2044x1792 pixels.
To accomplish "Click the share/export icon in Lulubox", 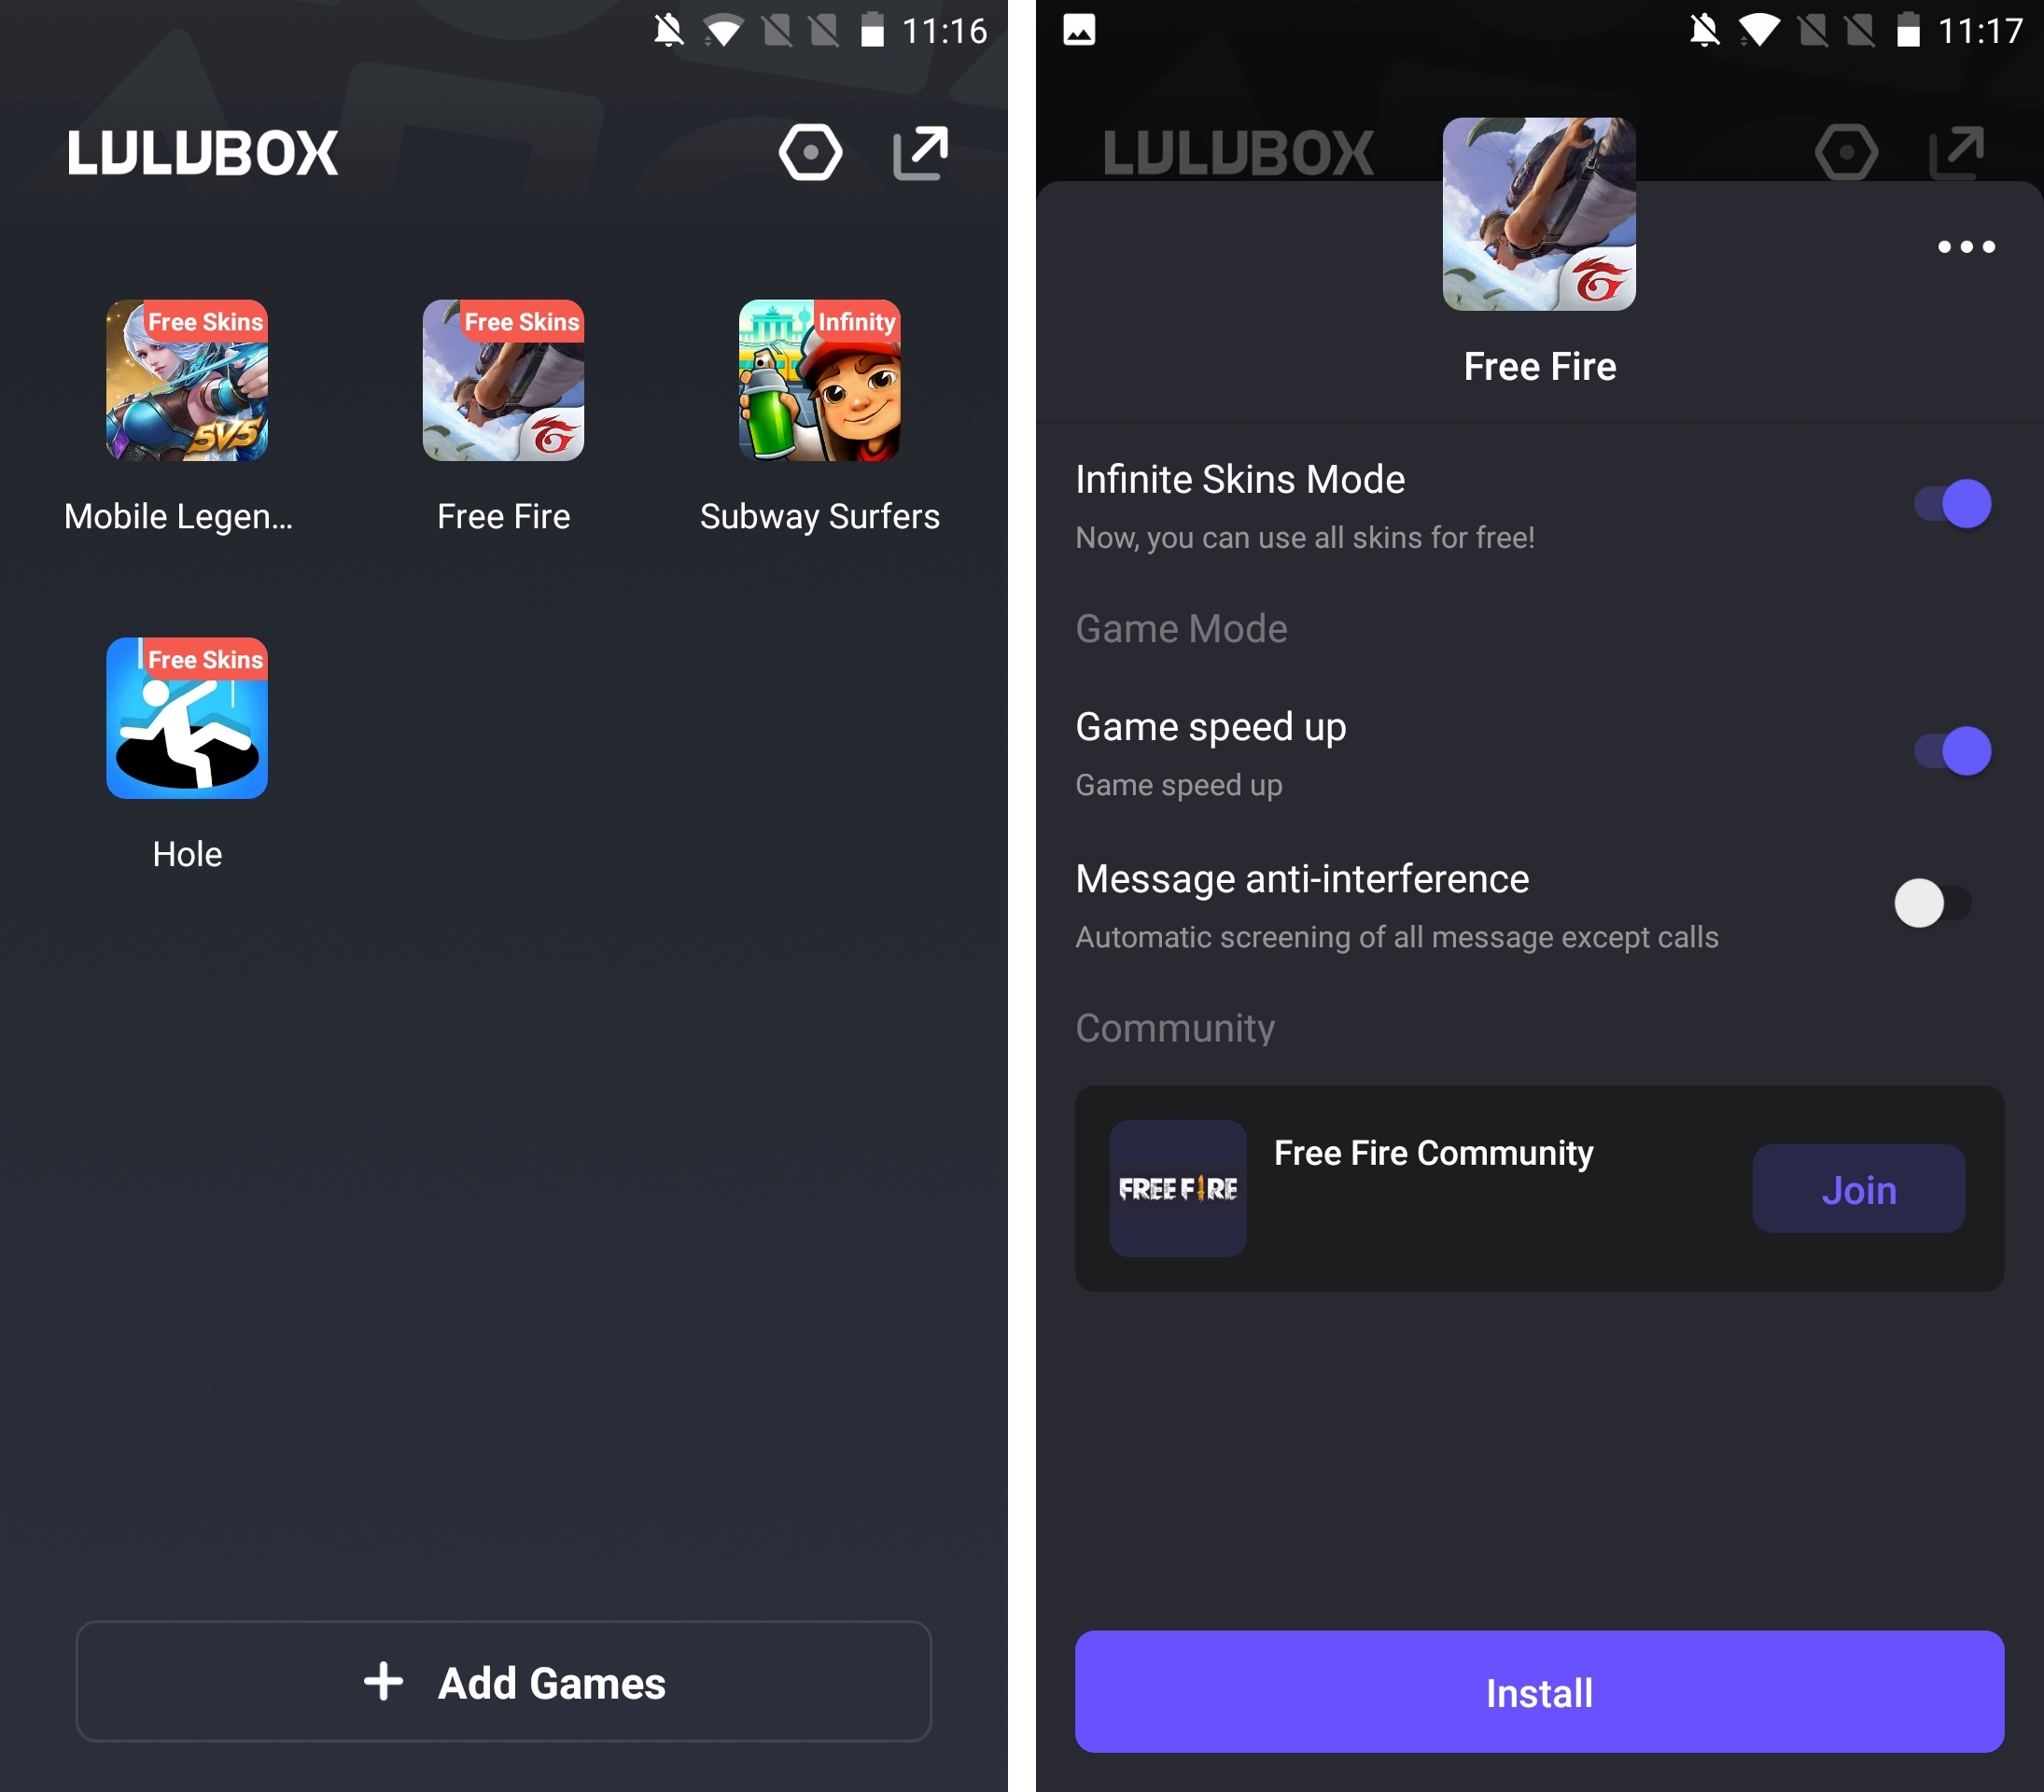I will [x=919, y=153].
